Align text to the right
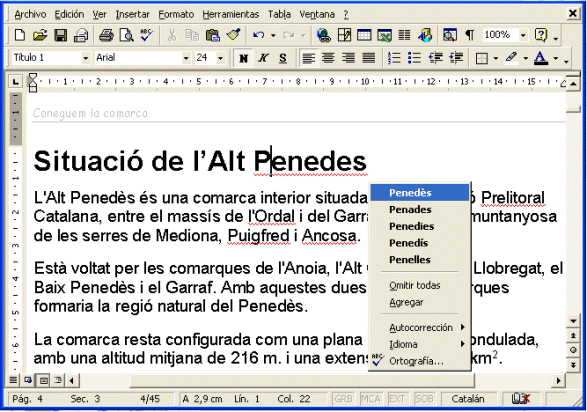The image size is (587, 412). point(349,58)
